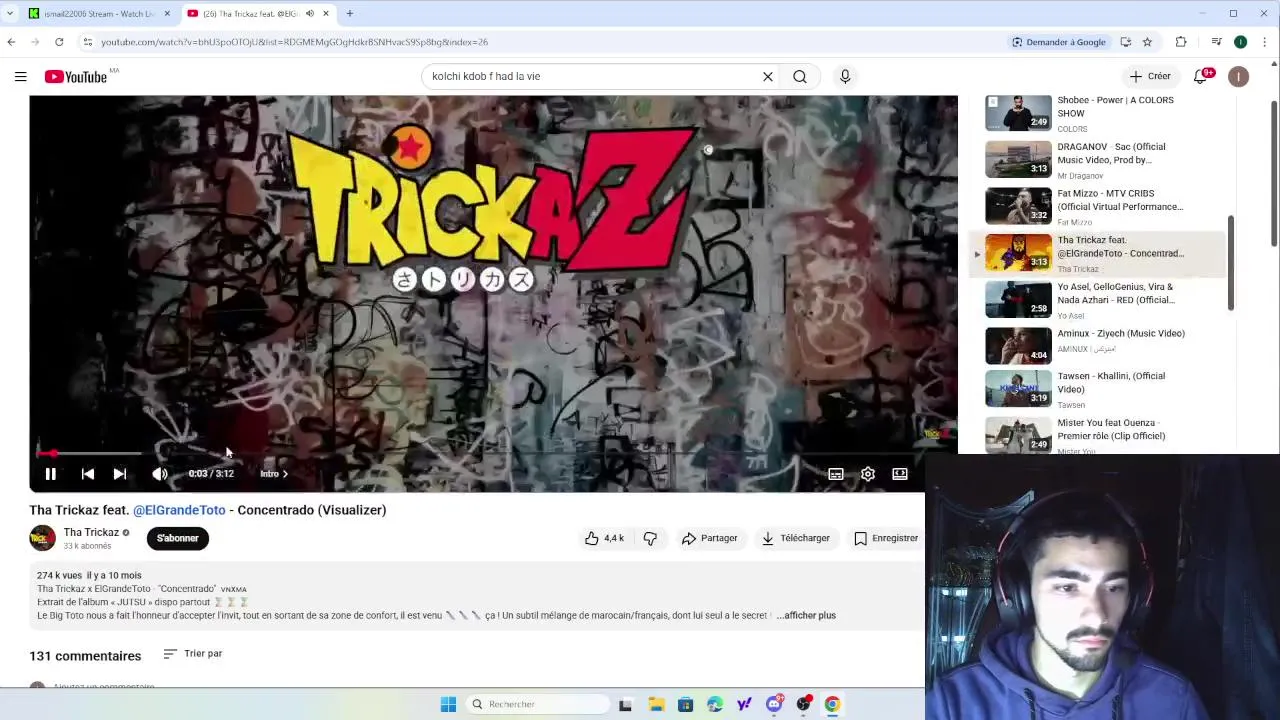Install the page as an app icon
Screen dimensions: 1280x720
point(1126,42)
